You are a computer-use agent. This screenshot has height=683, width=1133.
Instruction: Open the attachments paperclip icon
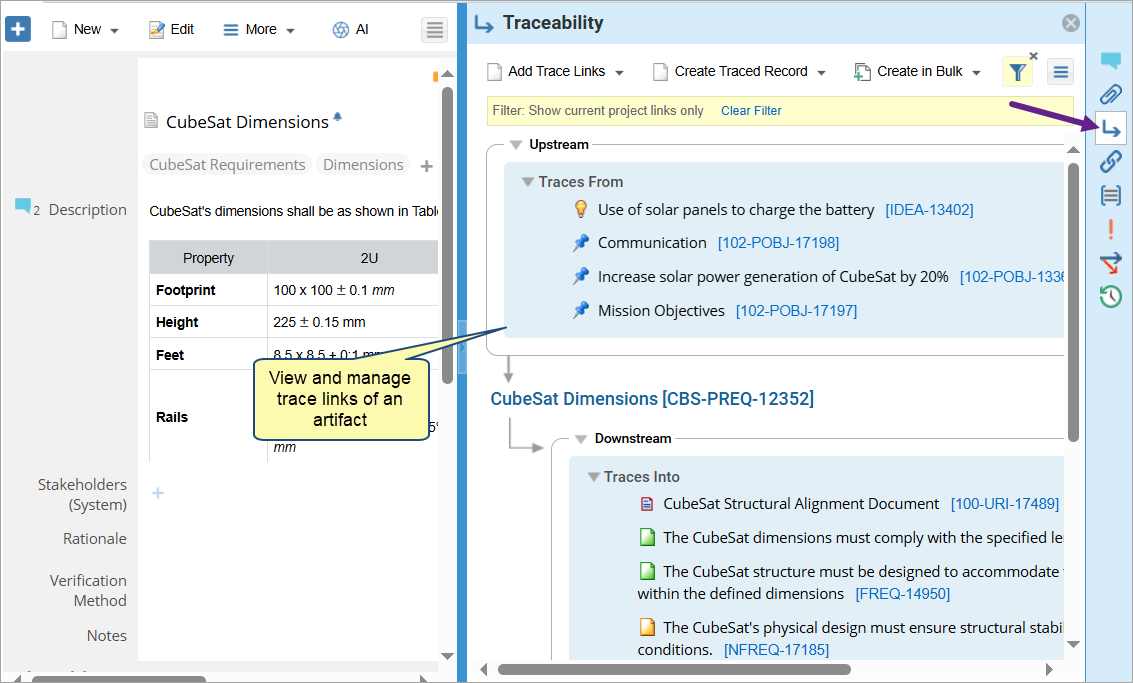[1110, 95]
